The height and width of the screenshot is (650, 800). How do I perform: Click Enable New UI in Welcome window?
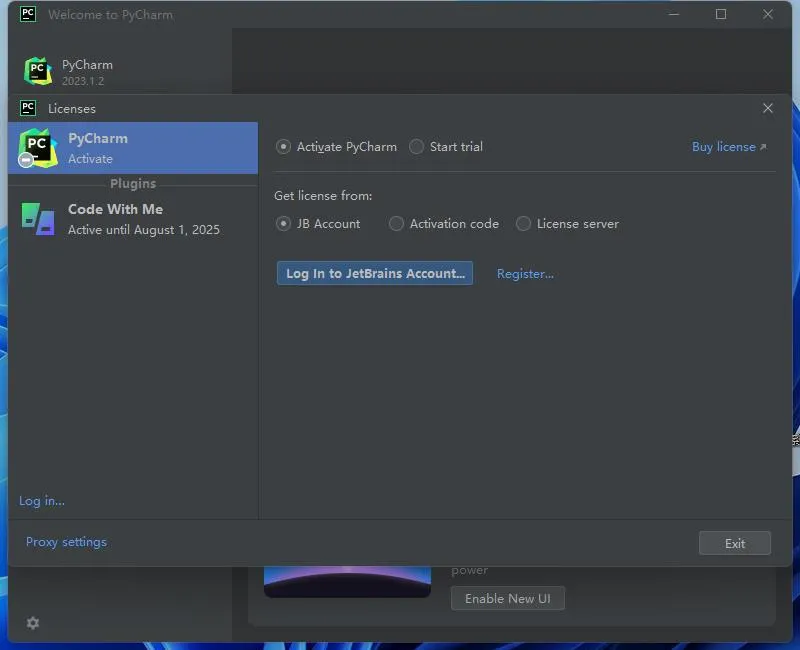pos(508,598)
